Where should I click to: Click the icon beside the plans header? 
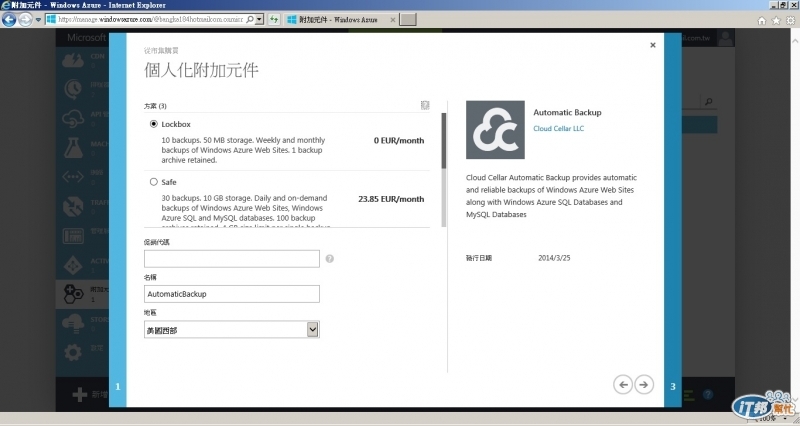(x=425, y=105)
